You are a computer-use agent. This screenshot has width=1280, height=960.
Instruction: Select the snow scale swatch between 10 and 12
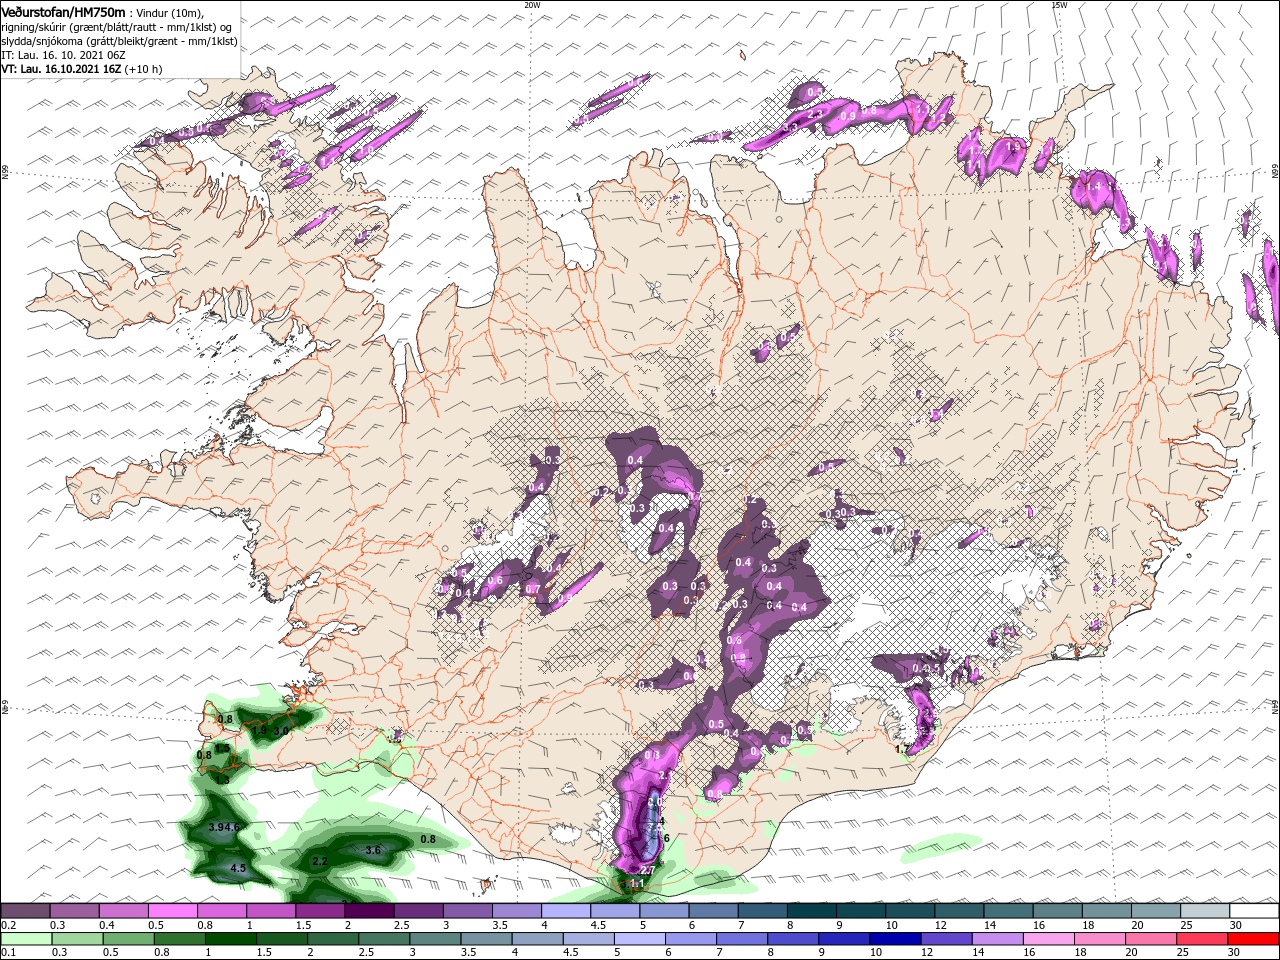point(911,911)
